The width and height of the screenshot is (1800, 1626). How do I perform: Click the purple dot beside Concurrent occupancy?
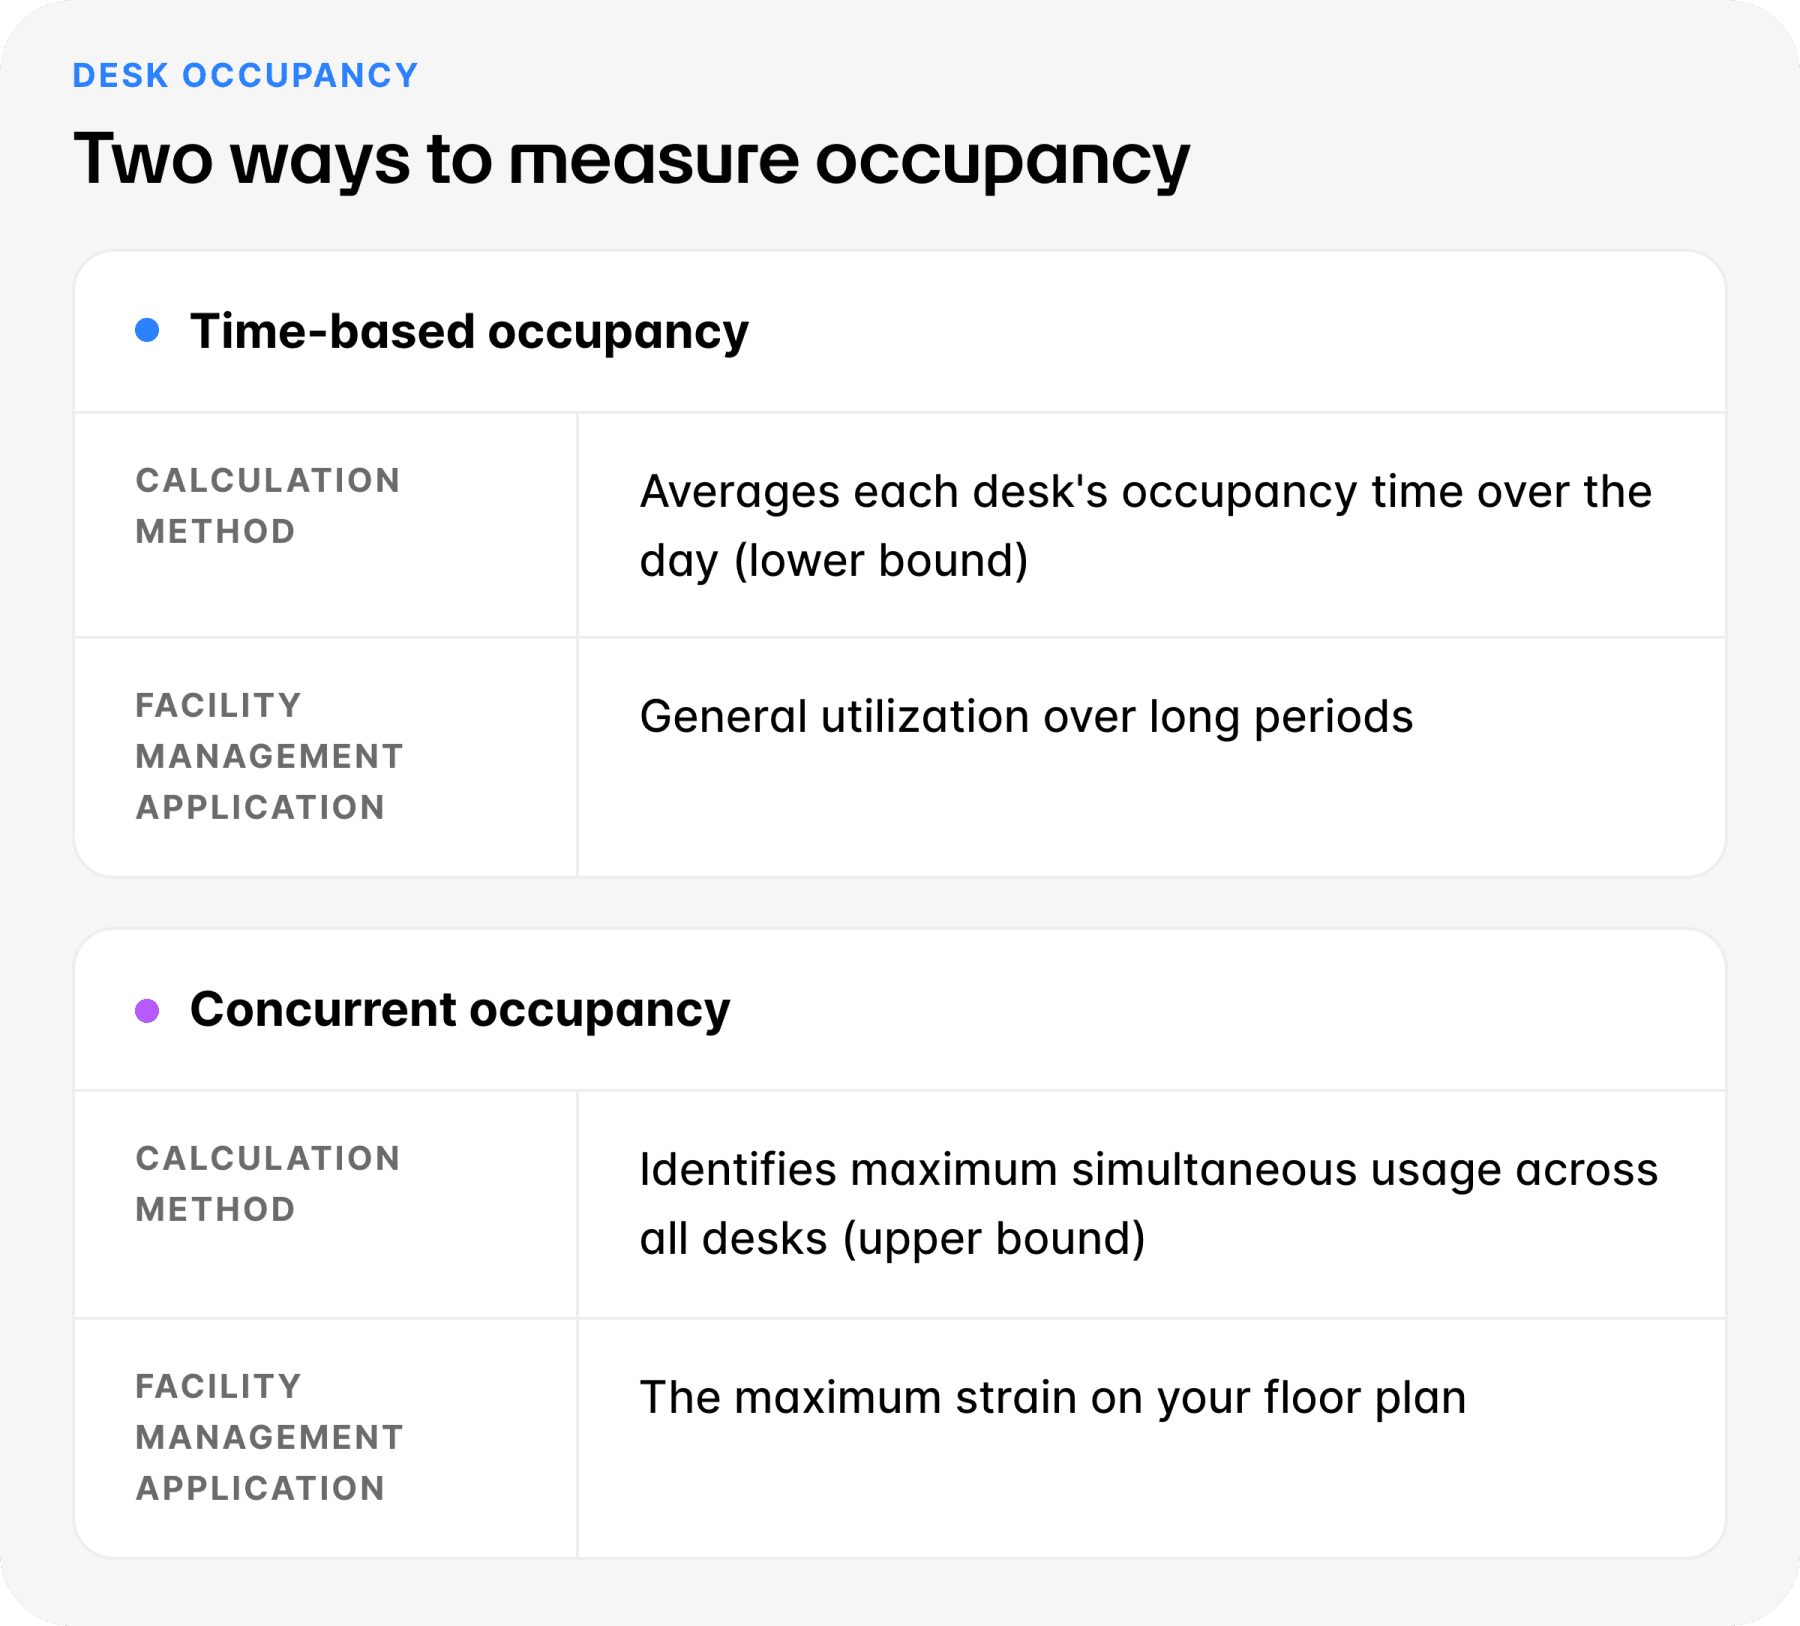[147, 1011]
